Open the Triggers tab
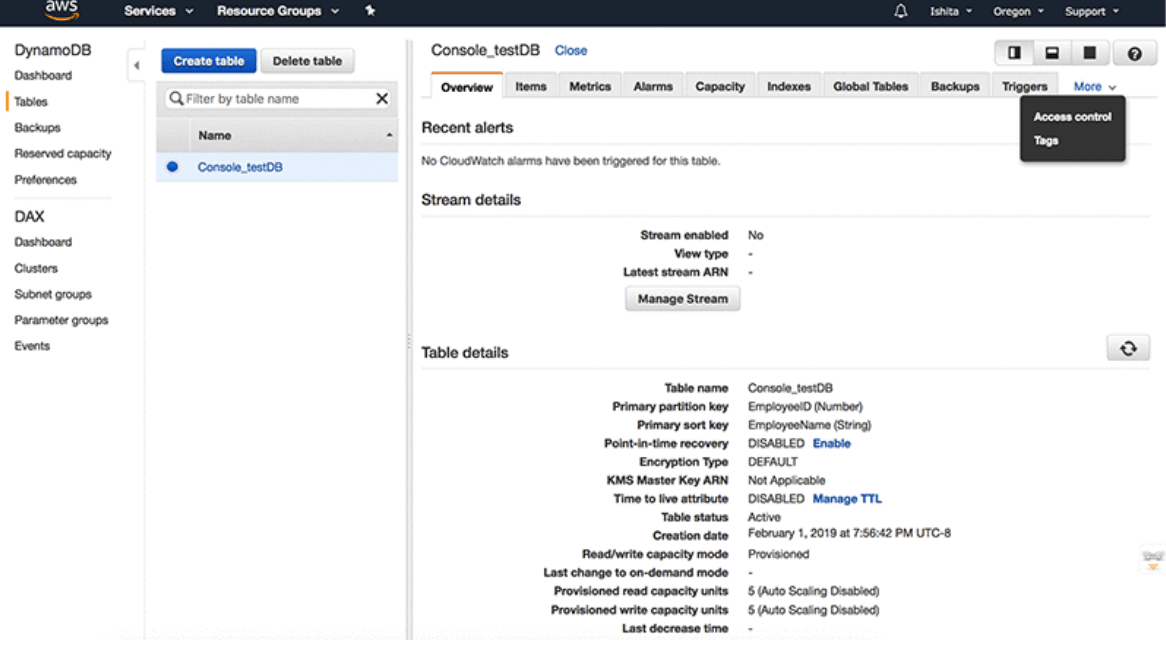The image size is (1166, 656). coord(1024,86)
